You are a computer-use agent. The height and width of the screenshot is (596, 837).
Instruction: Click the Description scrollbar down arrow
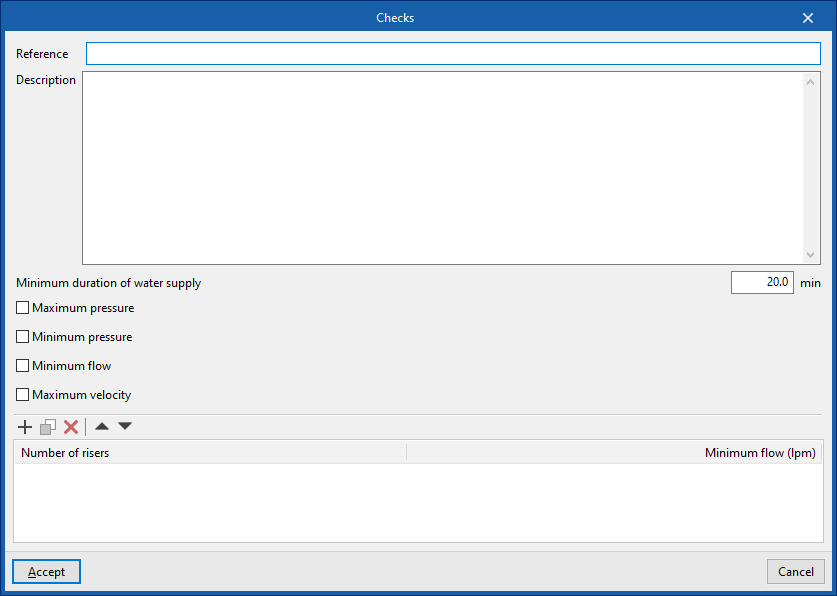pos(811,254)
